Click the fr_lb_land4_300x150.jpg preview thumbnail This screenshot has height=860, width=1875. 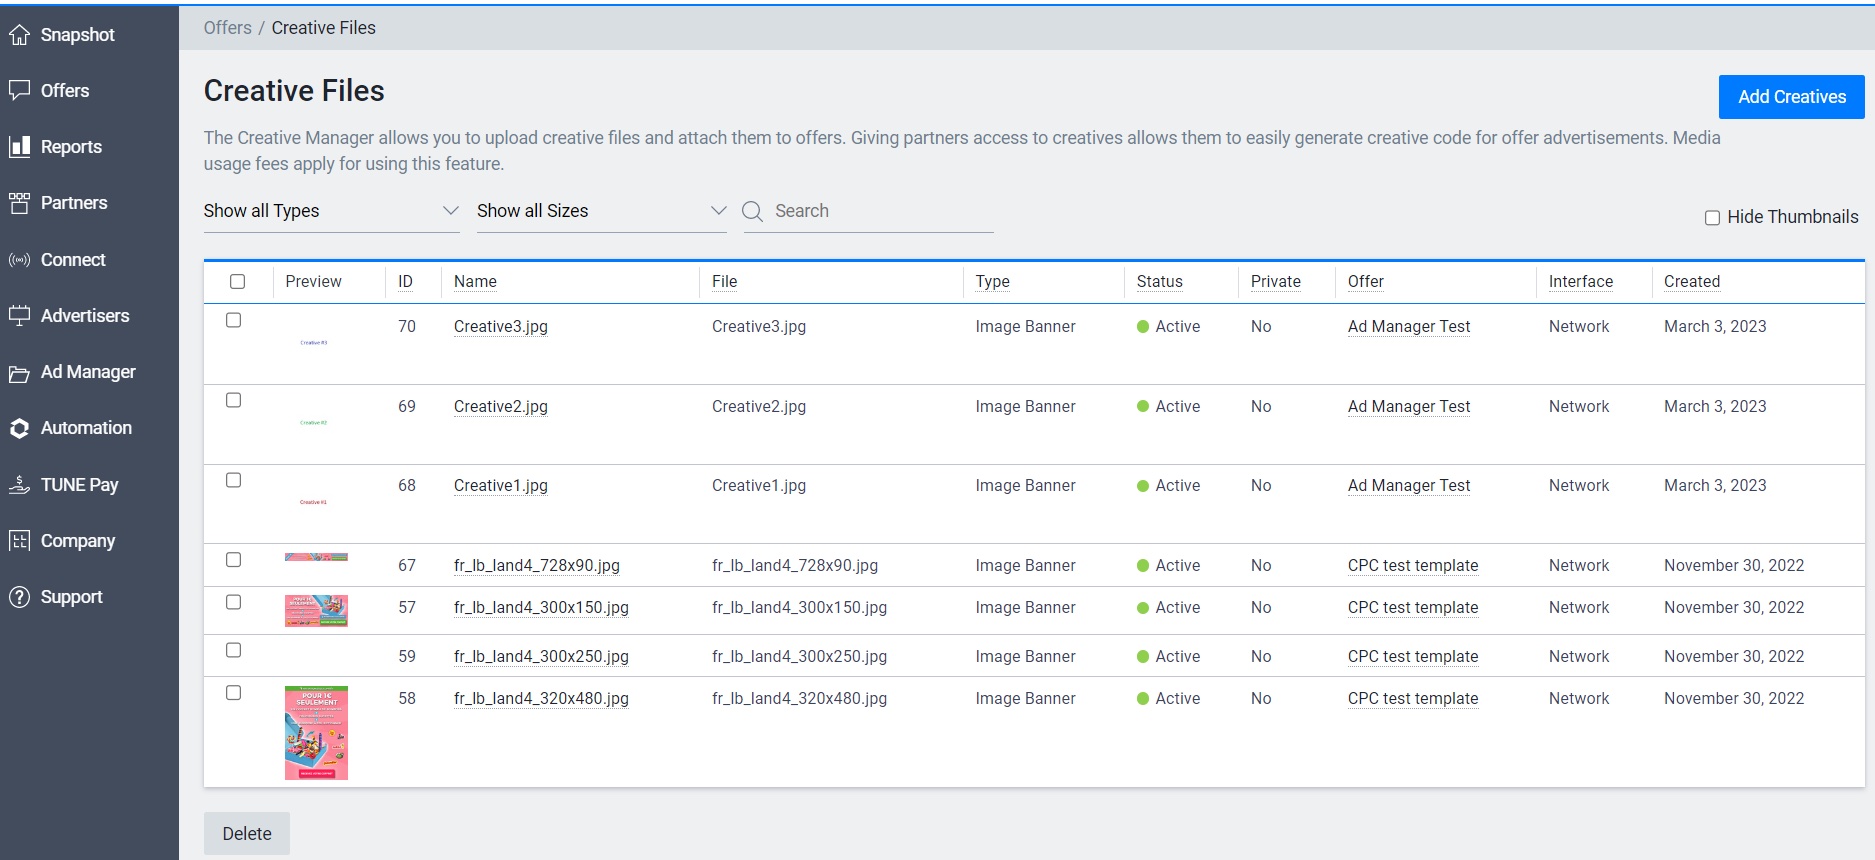(x=316, y=611)
